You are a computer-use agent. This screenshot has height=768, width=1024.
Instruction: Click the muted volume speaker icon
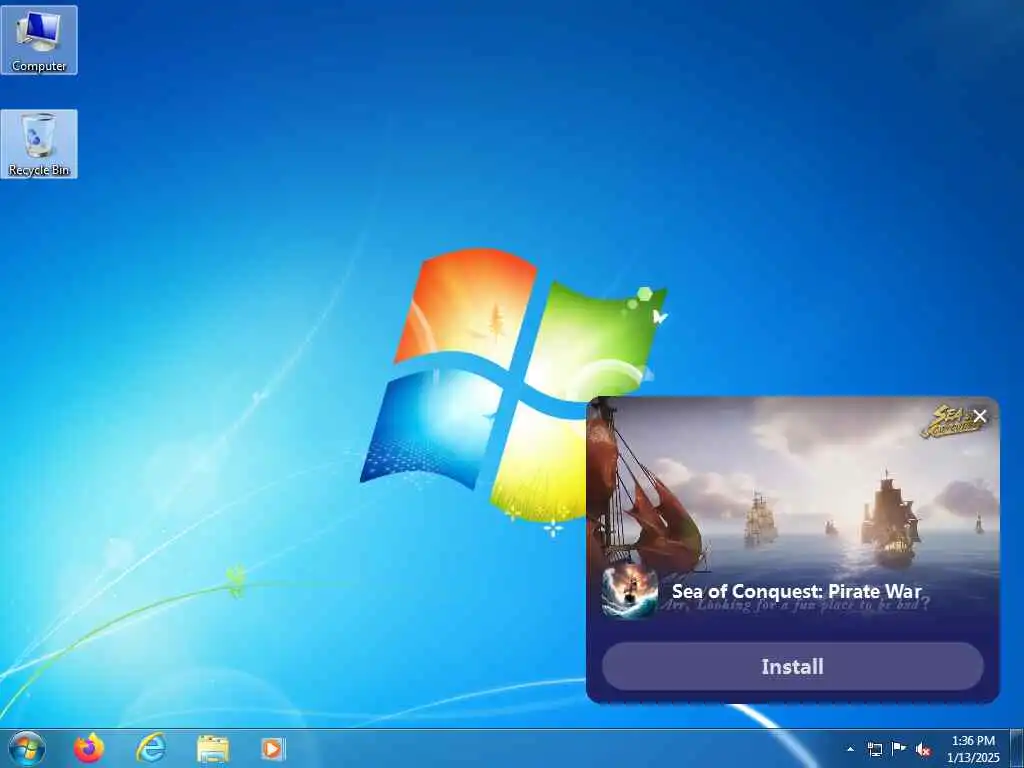923,749
